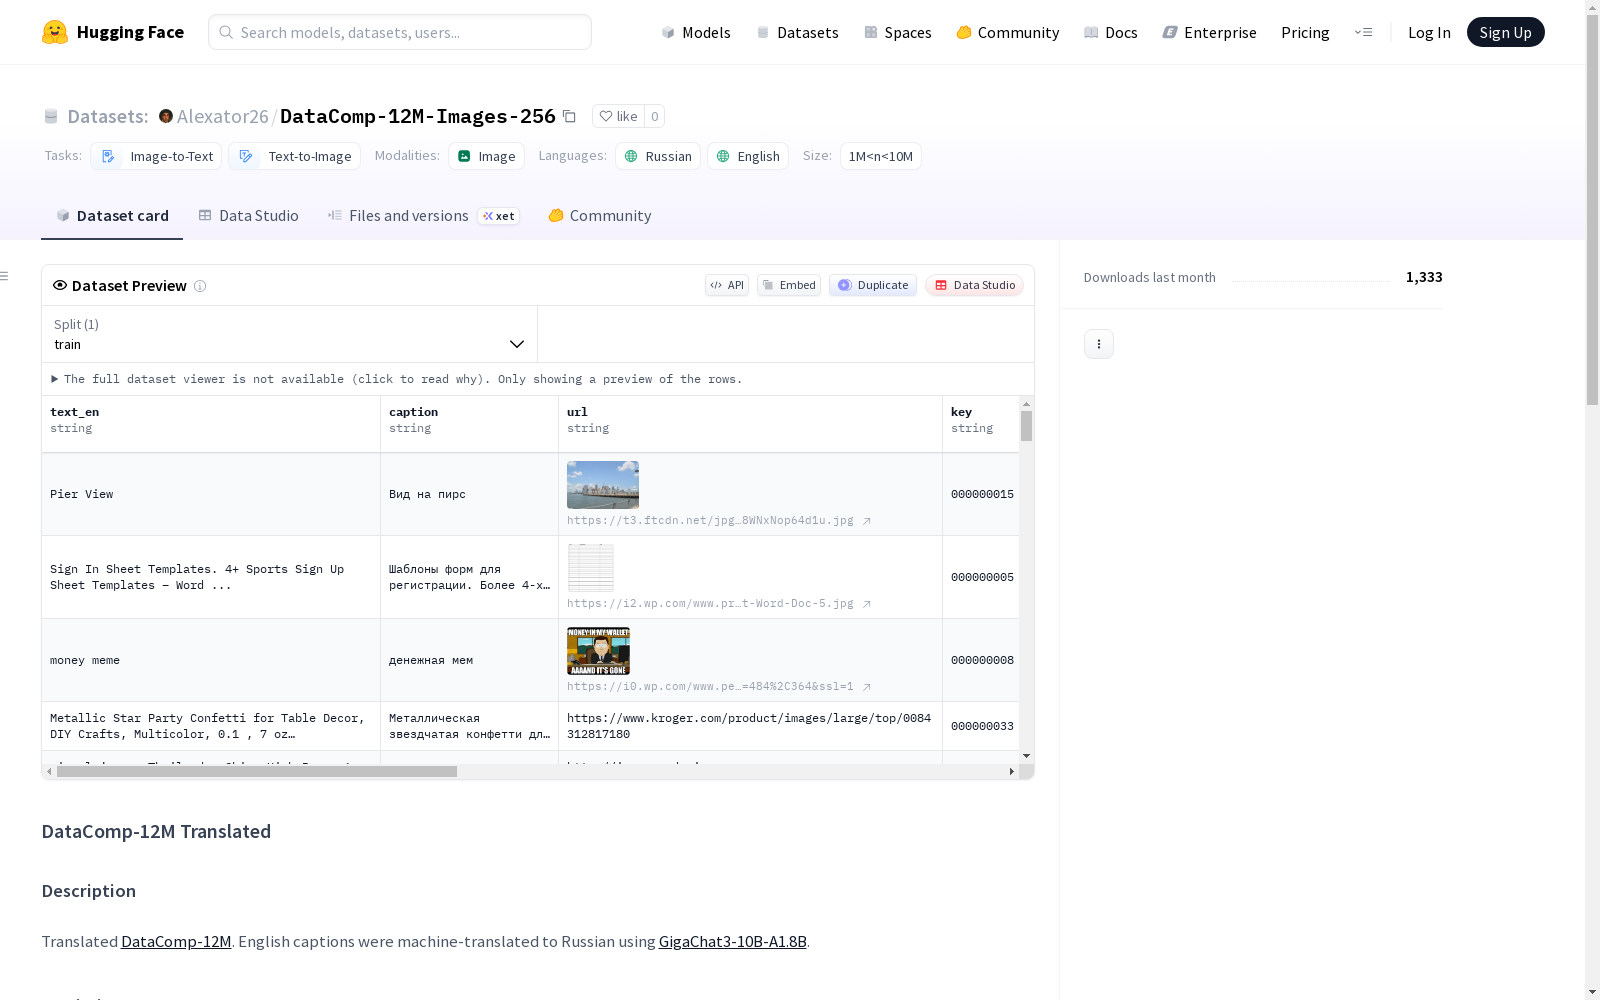Click the red Data Studio button
This screenshot has width=1600, height=1000.
click(x=974, y=285)
